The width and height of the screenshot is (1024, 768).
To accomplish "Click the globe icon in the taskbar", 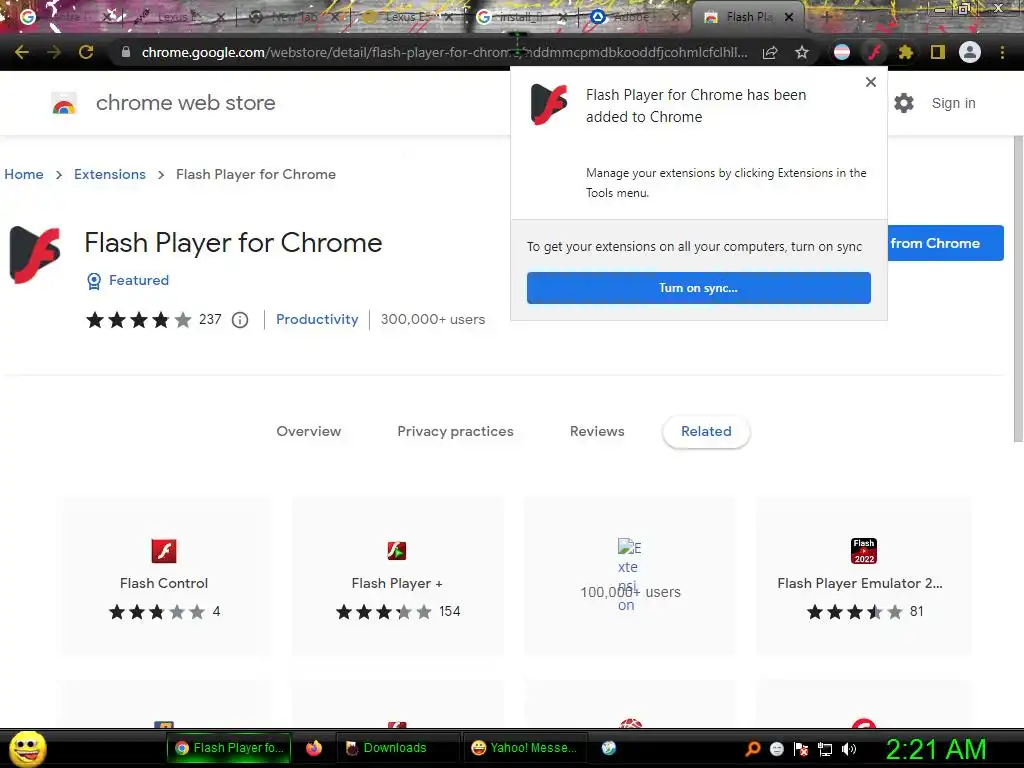I will 609,748.
